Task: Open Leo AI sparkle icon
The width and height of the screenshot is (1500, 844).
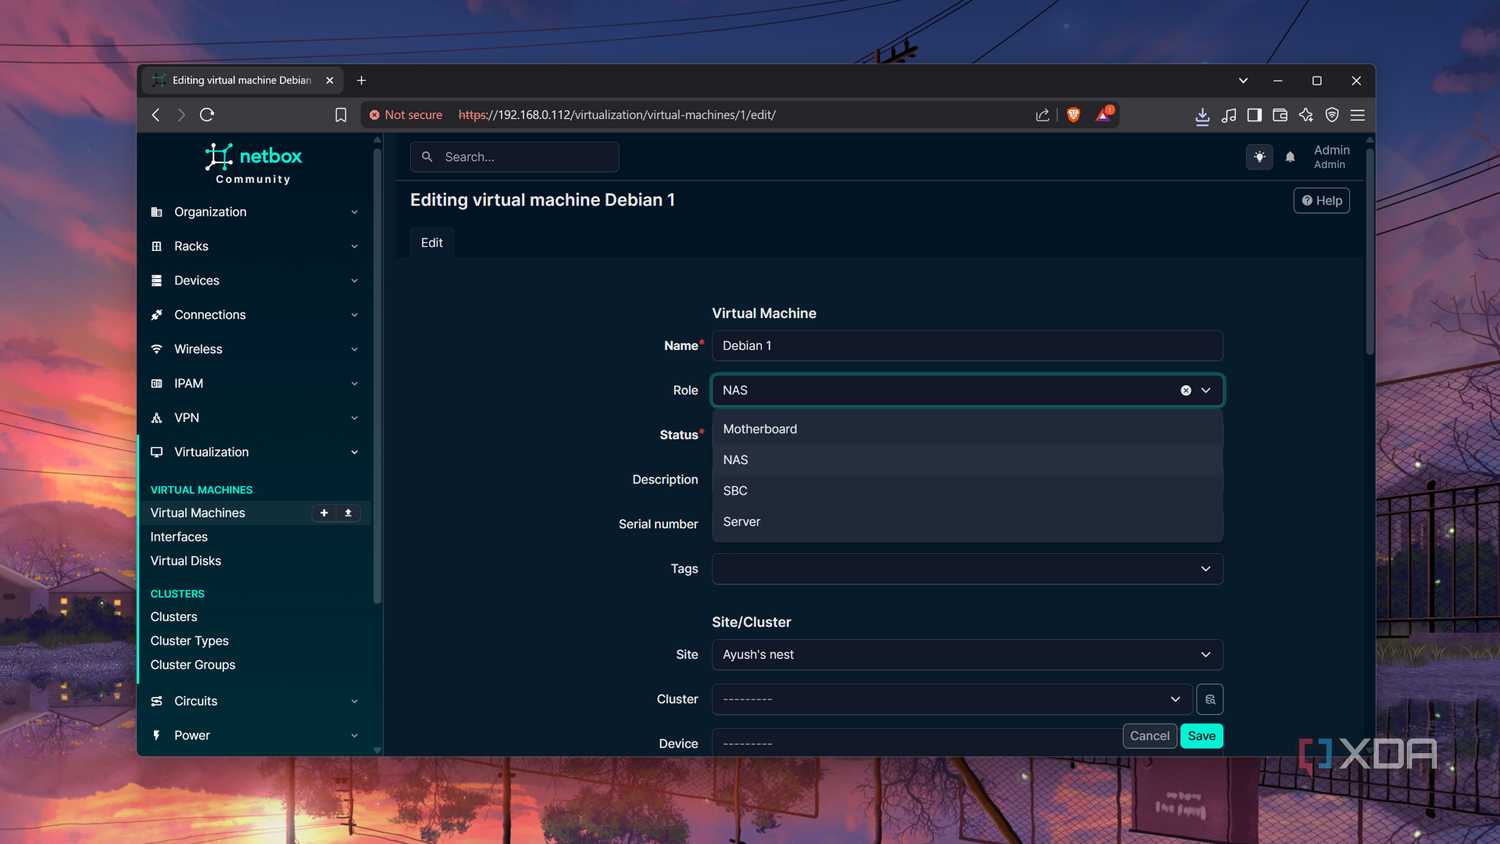Action: 1306,115
